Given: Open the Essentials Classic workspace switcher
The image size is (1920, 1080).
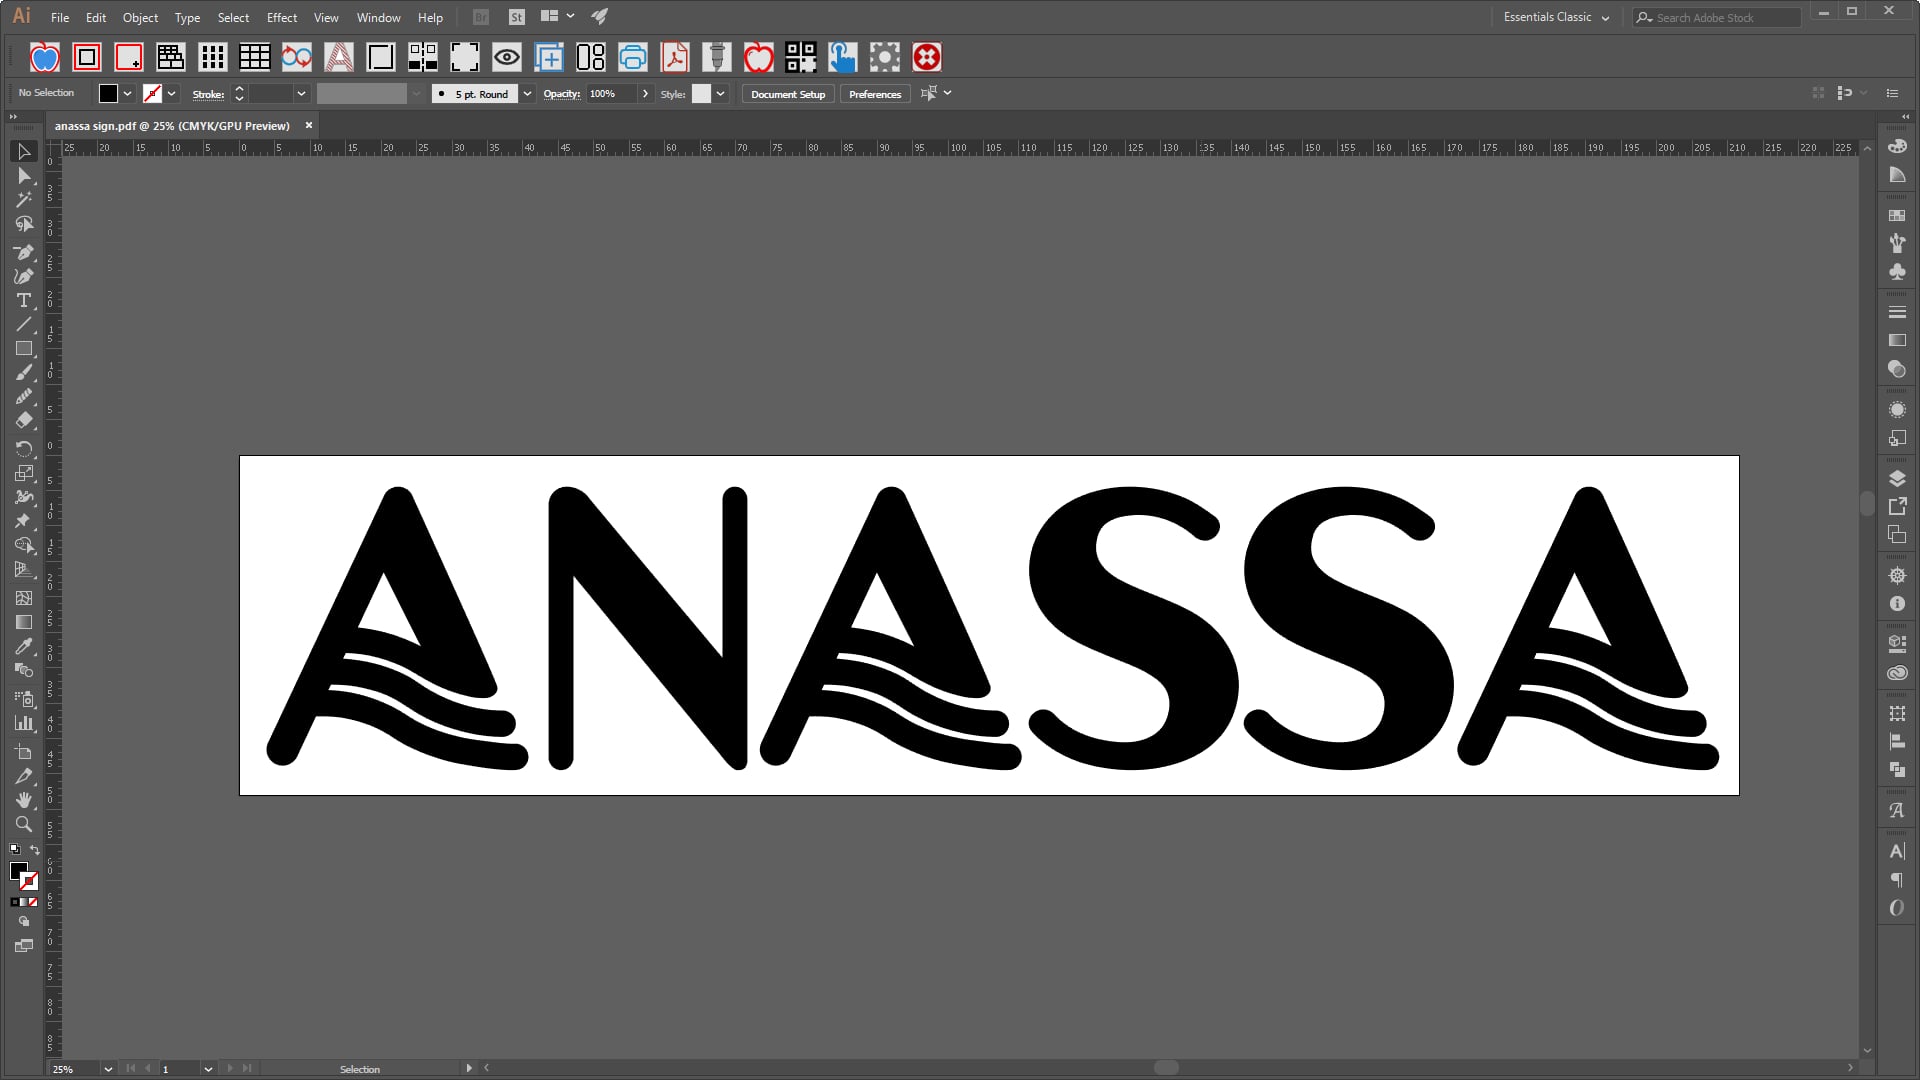Looking at the screenshot, I should coord(1556,17).
